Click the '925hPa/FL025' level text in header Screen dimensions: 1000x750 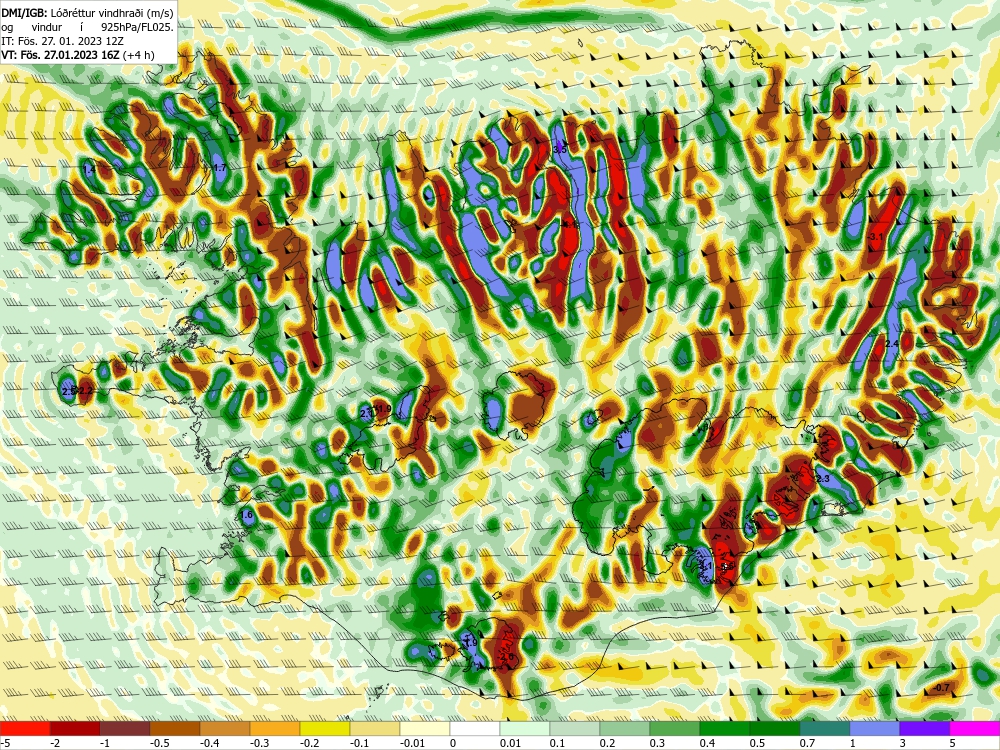tap(136, 27)
